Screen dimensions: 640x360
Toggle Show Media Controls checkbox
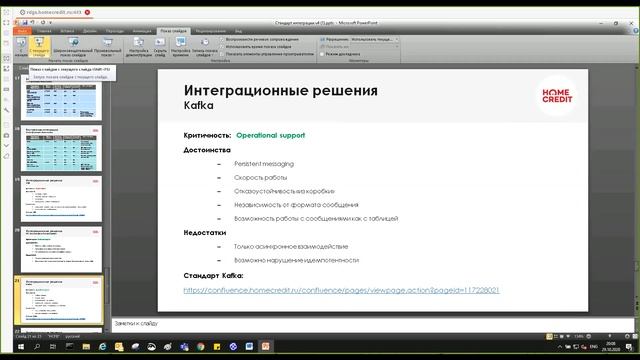pyautogui.click(x=222, y=54)
